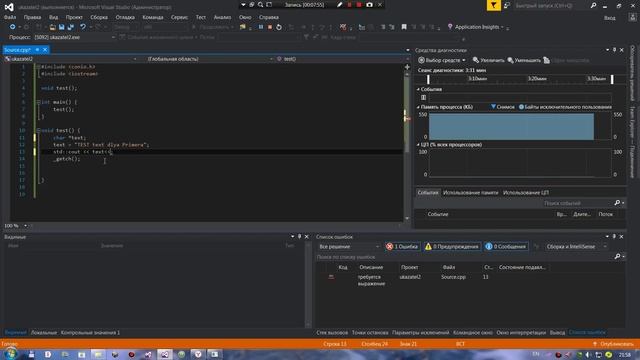This screenshot has width=640, height=360.
Task: Open Visual Studio from the taskbar
Action: pos(164,354)
